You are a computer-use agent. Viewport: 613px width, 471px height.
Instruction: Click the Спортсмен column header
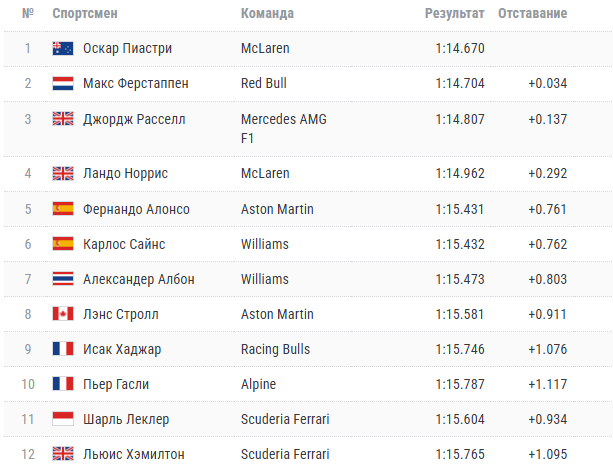85,13
